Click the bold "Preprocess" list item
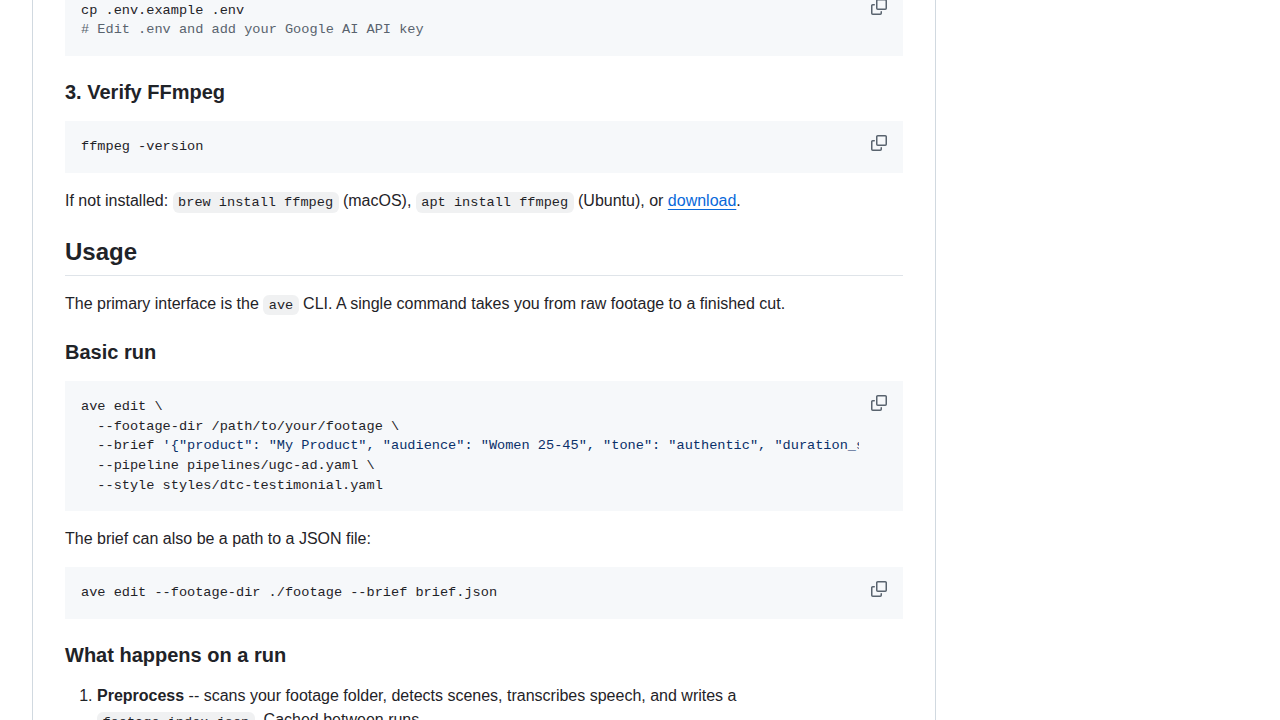1280x720 pixels. [x=140, y=695]
